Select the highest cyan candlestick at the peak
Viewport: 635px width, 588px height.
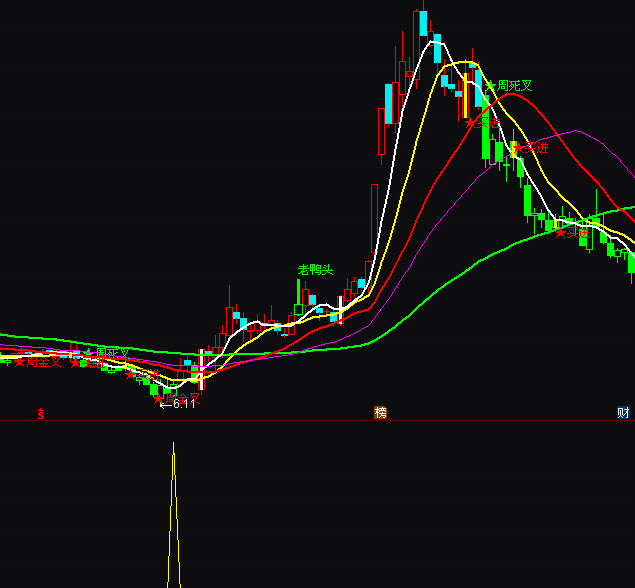(423, 24)
